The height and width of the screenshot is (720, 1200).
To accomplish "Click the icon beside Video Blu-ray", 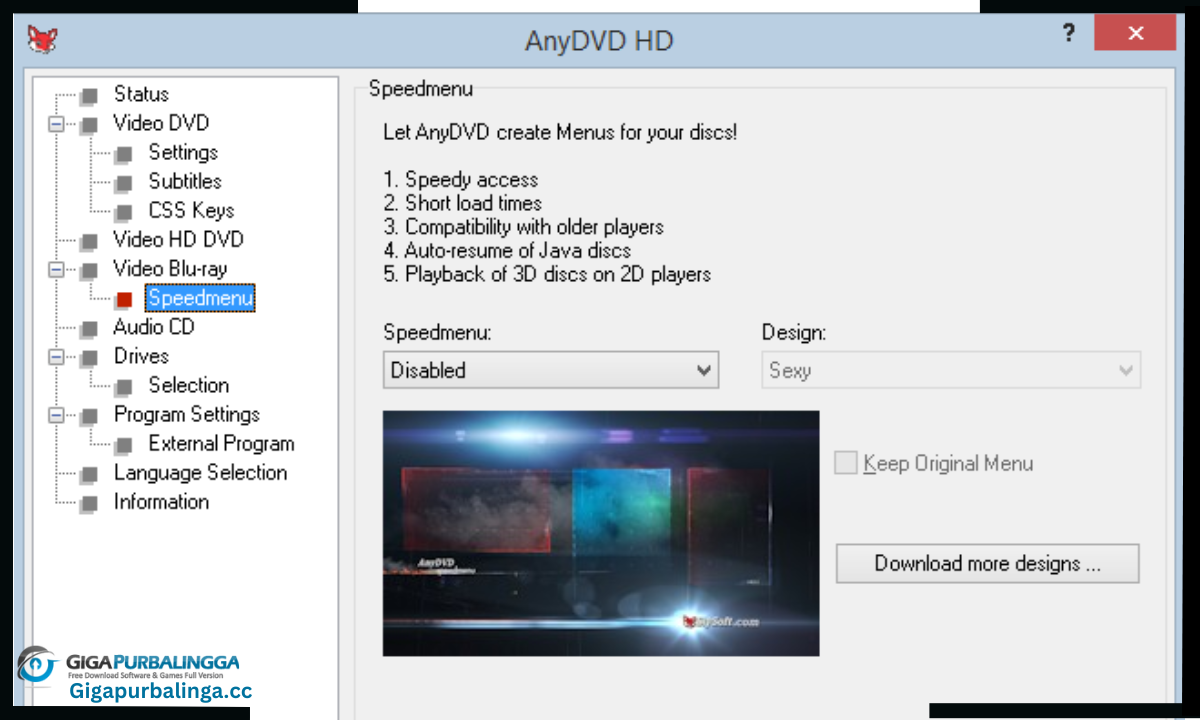I will tap(89, 270).
